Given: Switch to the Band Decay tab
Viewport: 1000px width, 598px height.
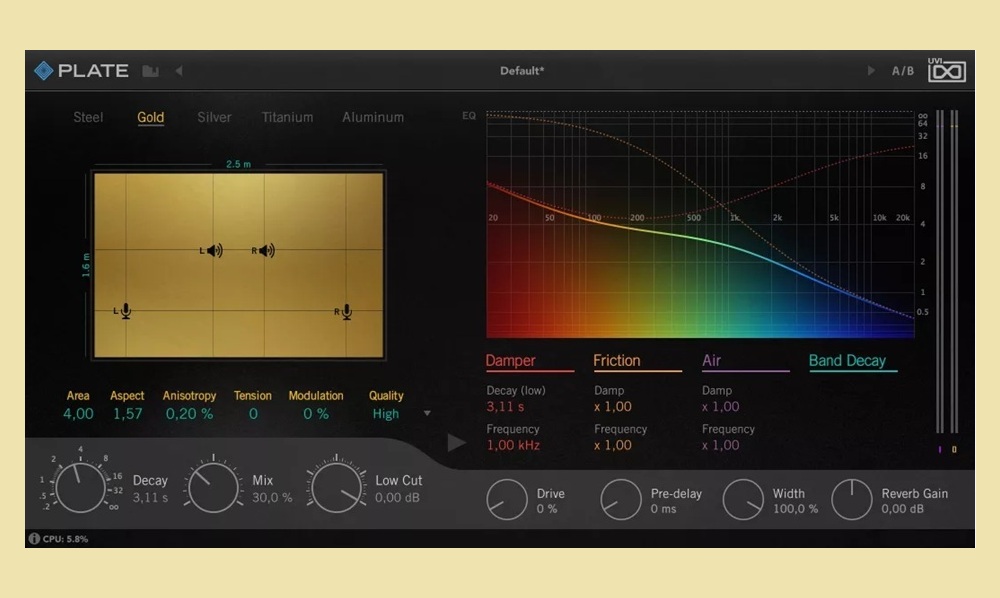Looking at the screenshot, I should click(847, 361).
